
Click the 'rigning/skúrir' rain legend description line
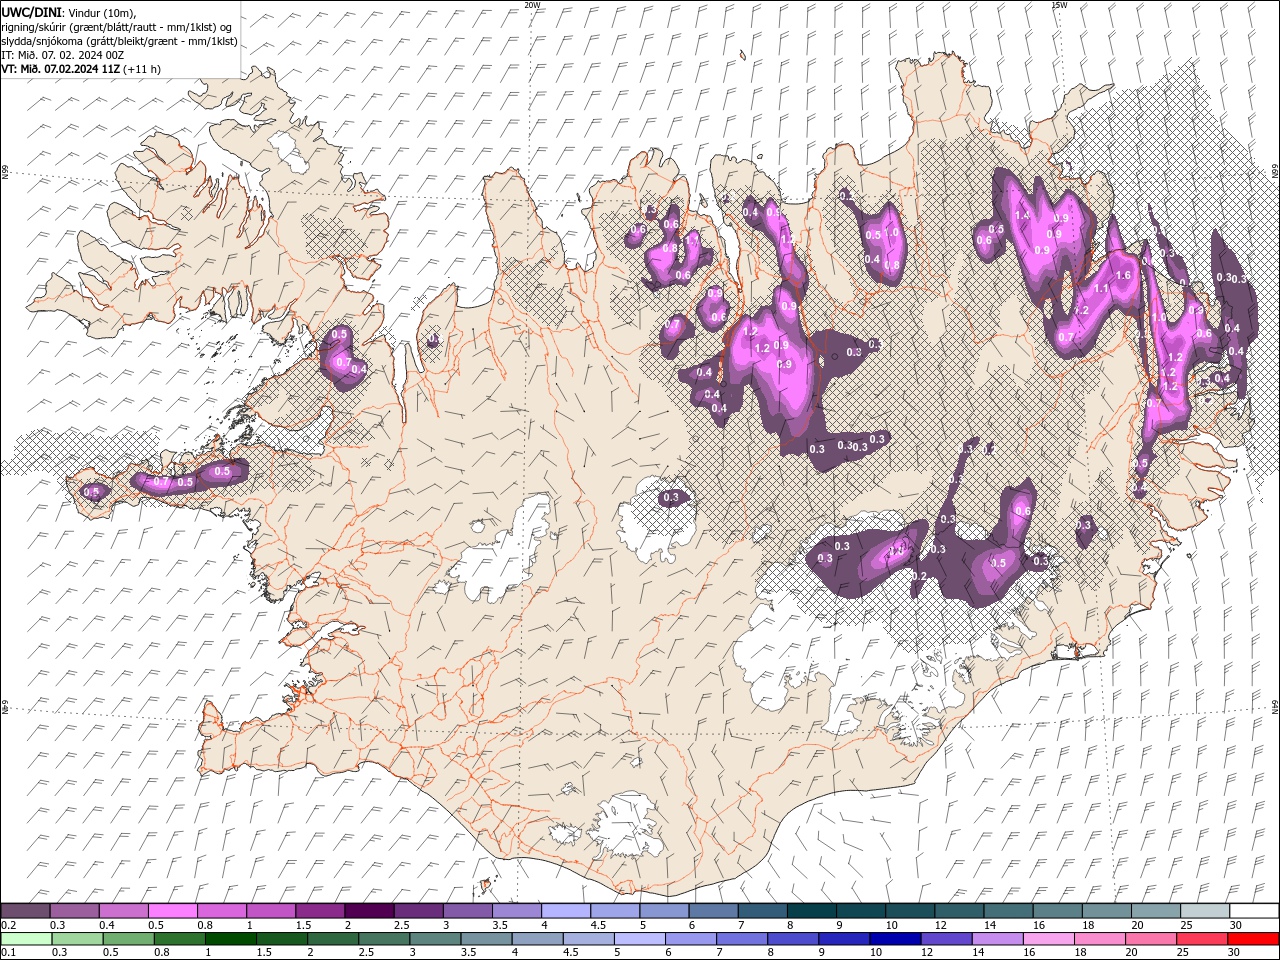pyautogui.click(x=116, y=27)
